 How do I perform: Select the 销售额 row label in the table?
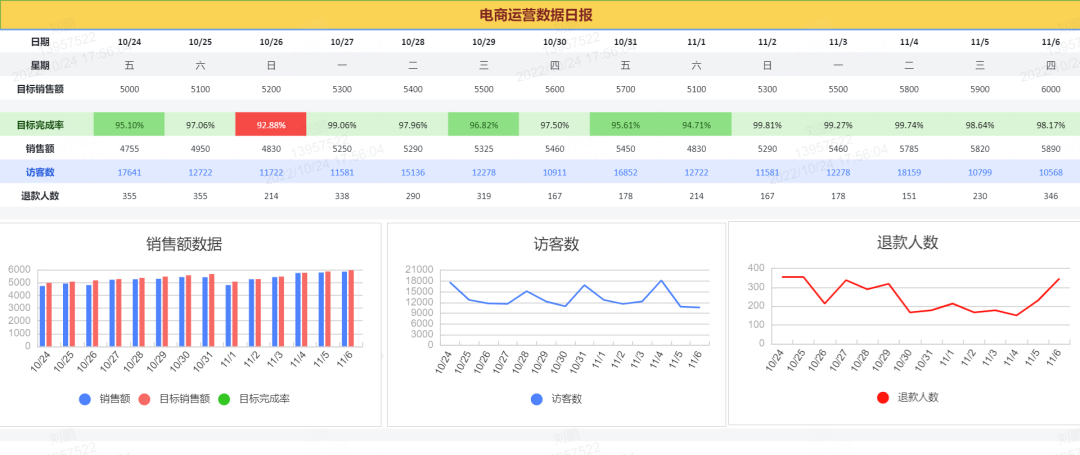click(40, 148)
